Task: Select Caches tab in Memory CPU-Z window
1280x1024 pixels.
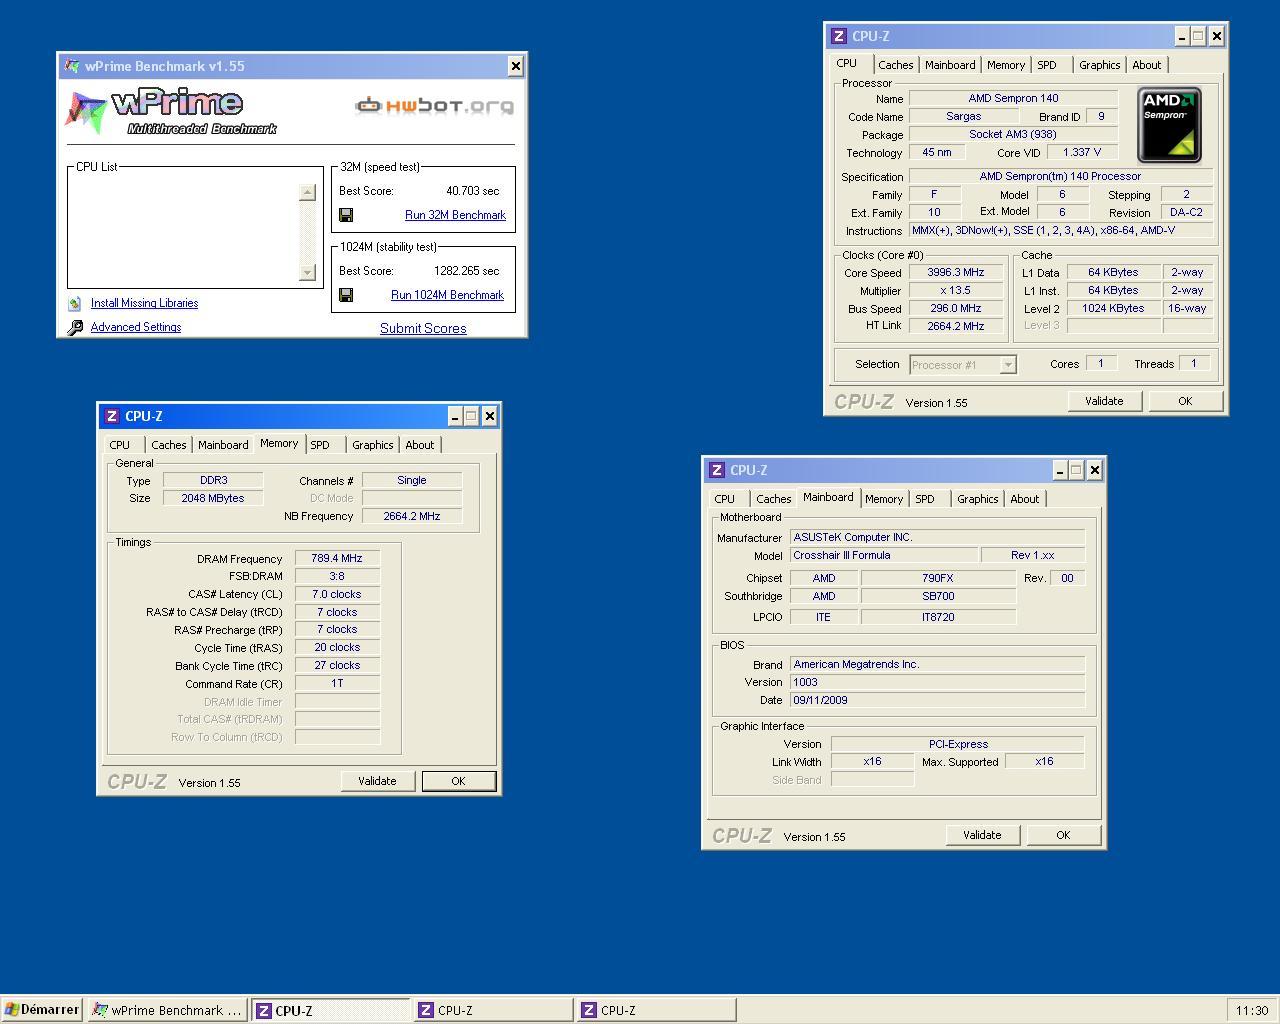Action: (169, 445)
